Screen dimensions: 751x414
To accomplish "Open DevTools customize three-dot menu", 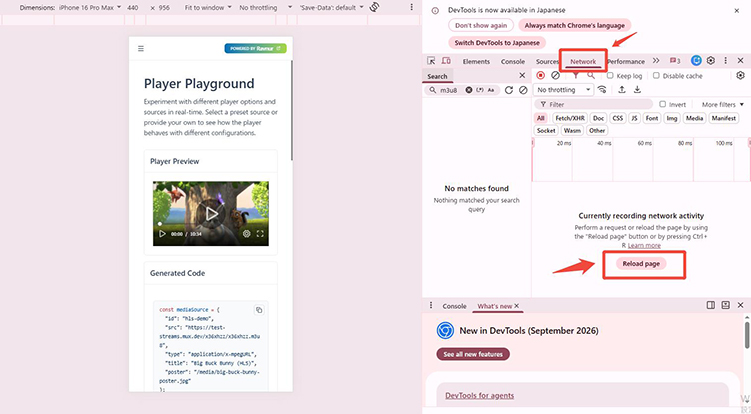I will click(x=725, y=60).
